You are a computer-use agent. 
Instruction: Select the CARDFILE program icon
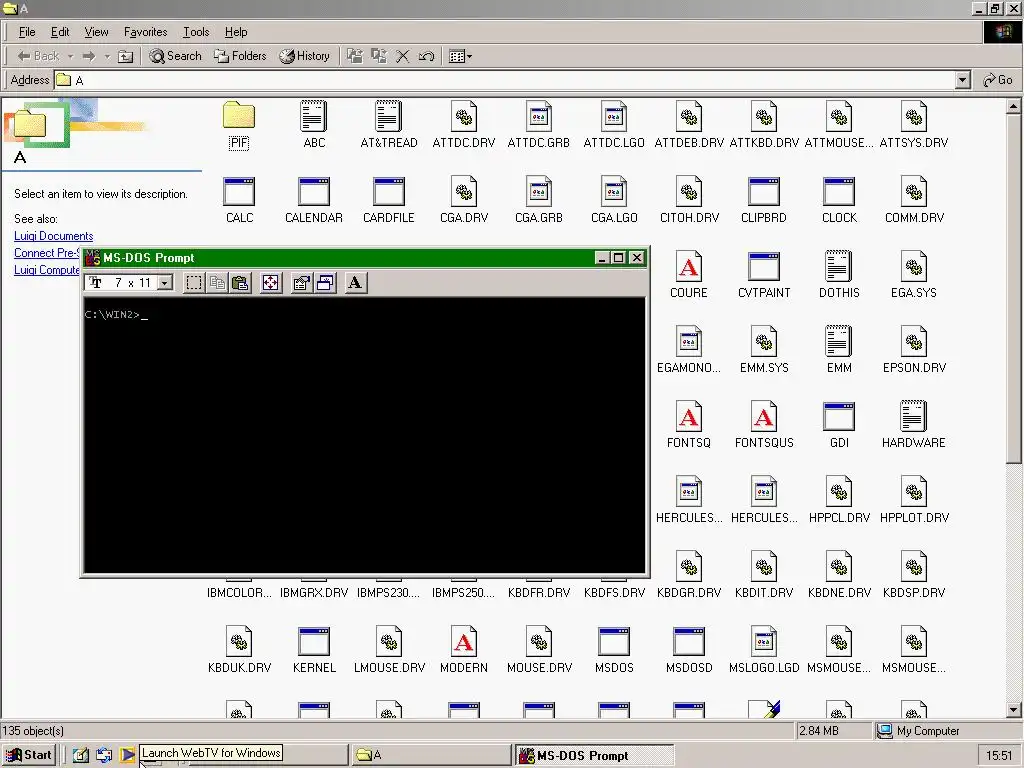[389, 199]
